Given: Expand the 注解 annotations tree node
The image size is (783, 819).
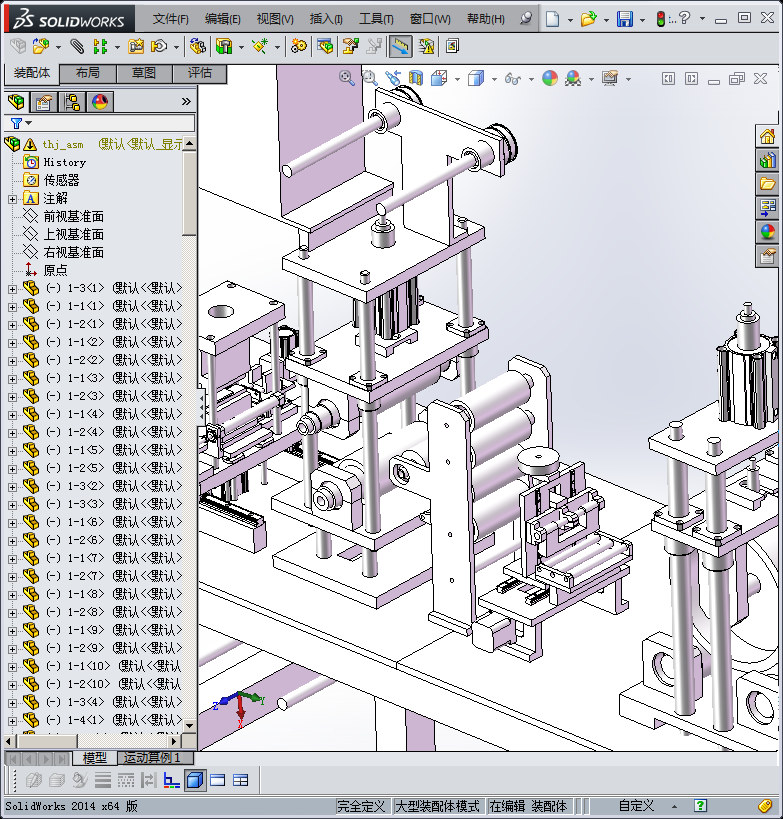Looking at the screenshot, I should [12, 199].
